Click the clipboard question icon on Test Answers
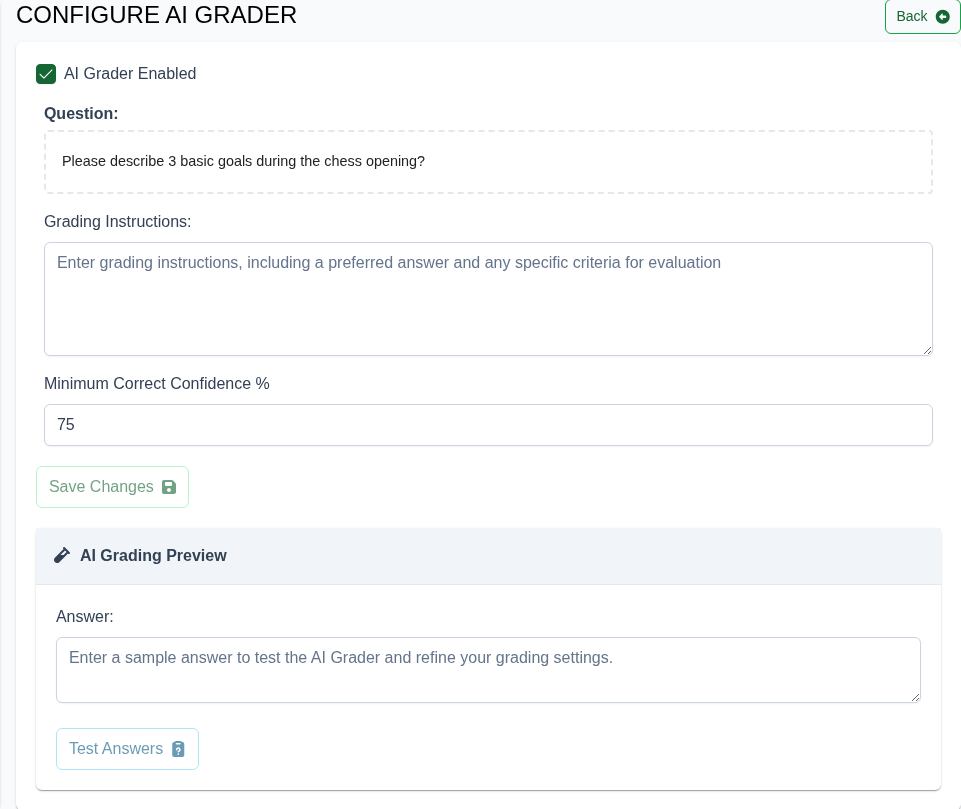 178,749
